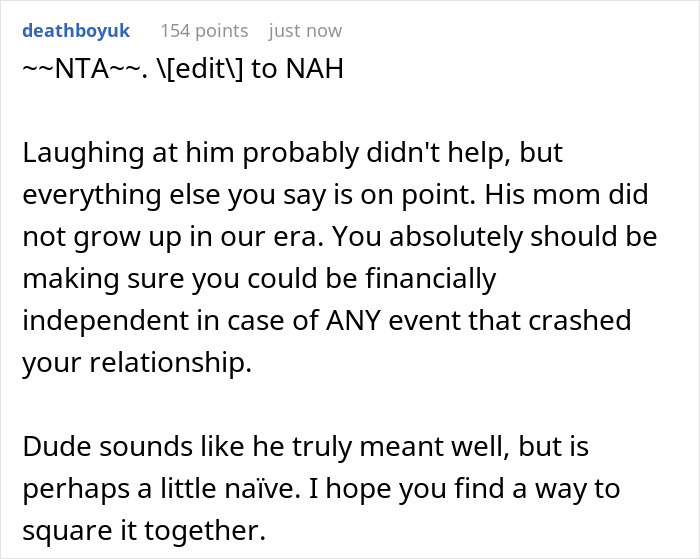700x559 pixels.
Task: Open the deathboyuk user profile link
Action: pyautogui.click(x=75, y=31)
